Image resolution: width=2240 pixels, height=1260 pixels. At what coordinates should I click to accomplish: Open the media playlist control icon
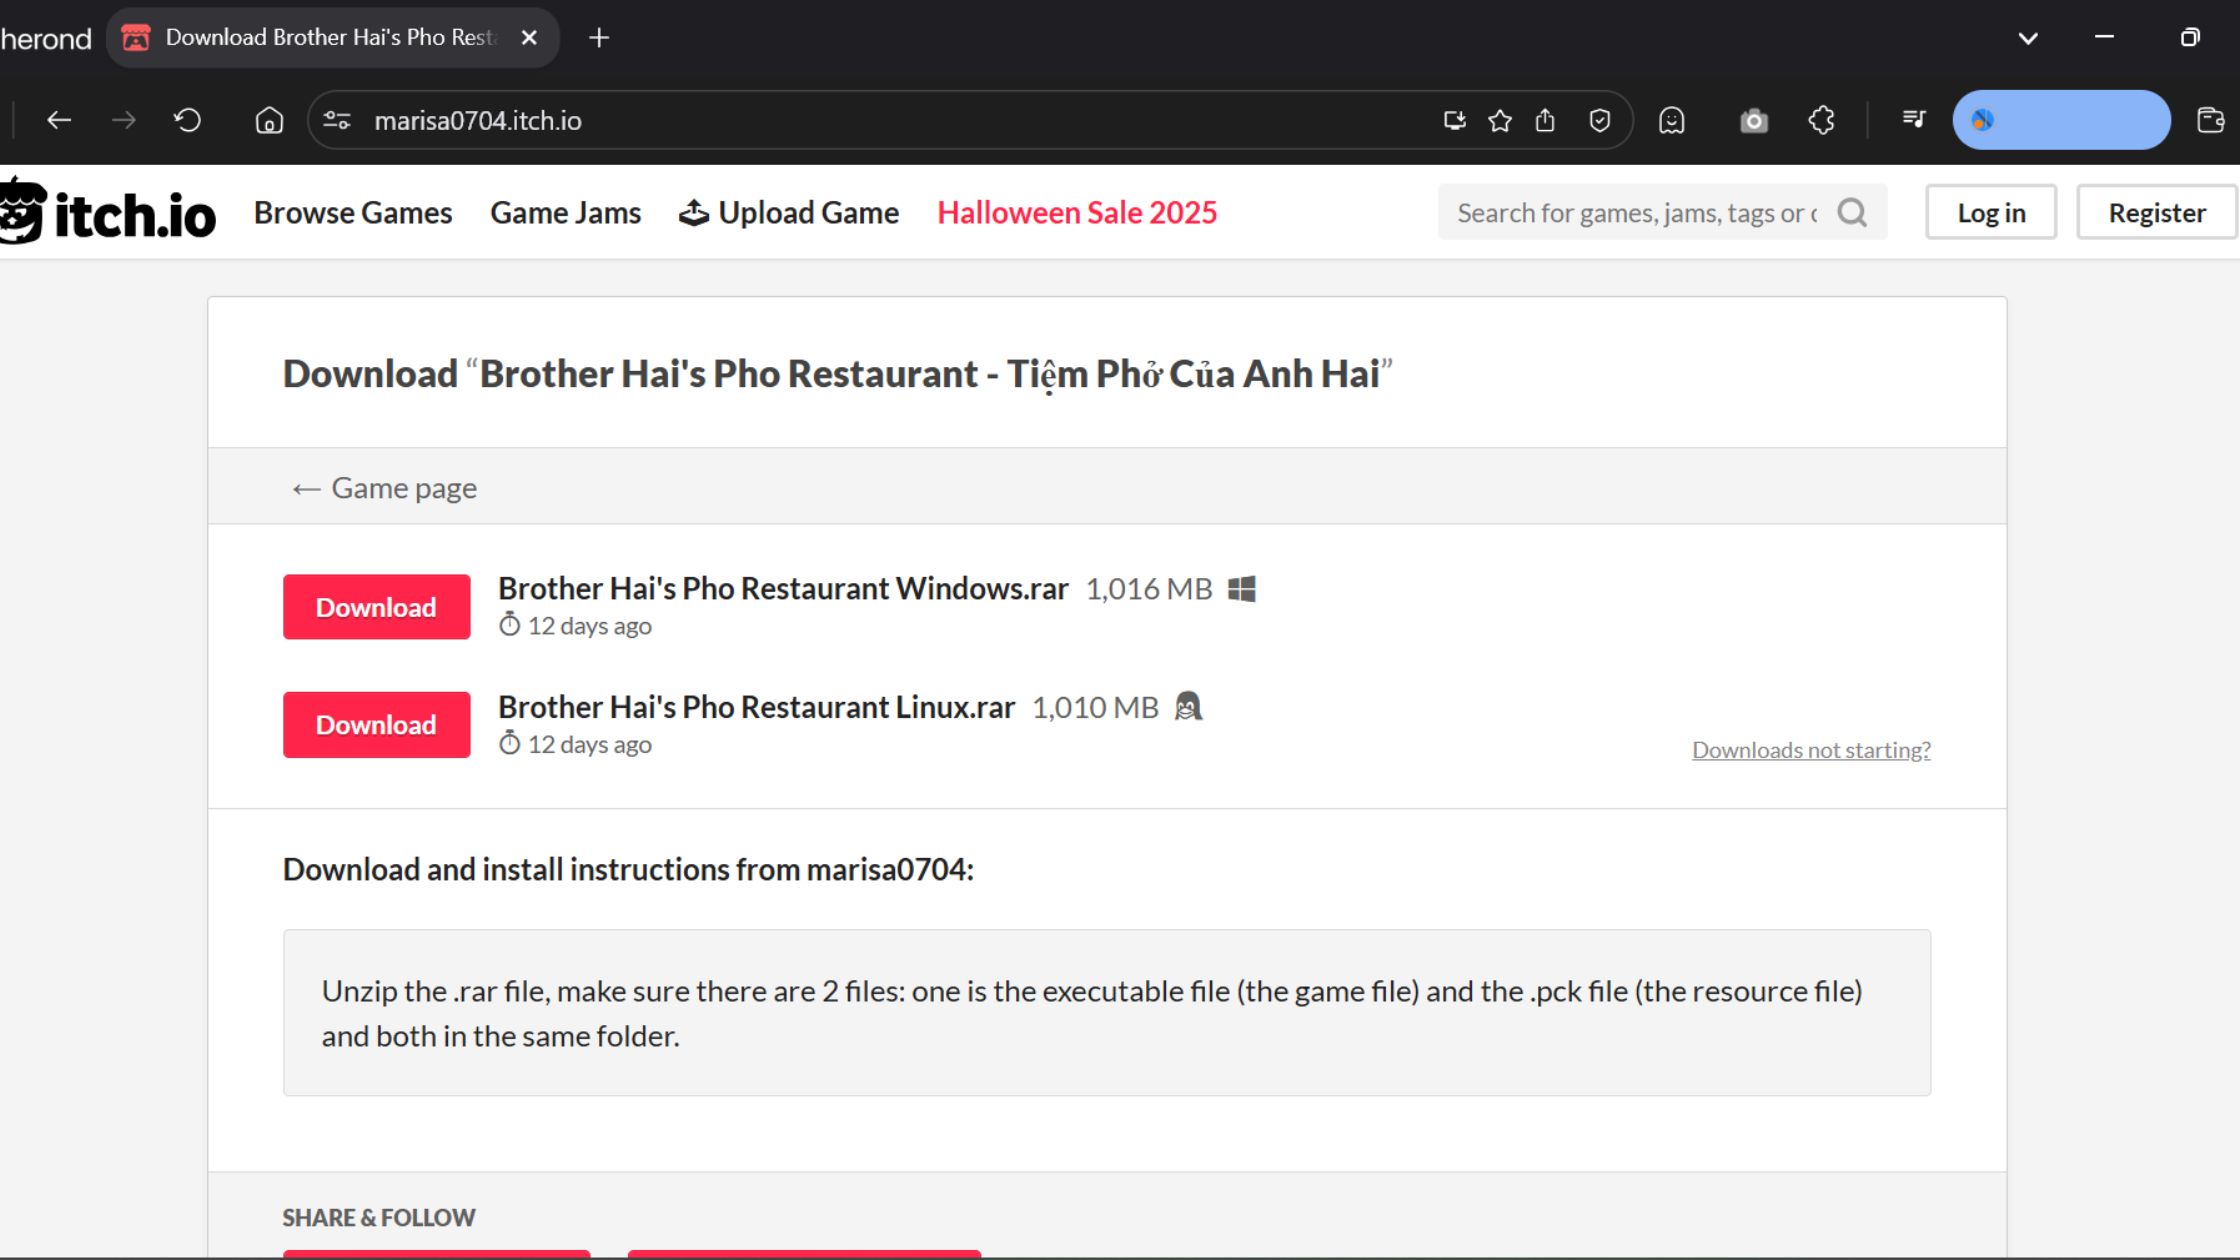click(x=1913, y=119)
